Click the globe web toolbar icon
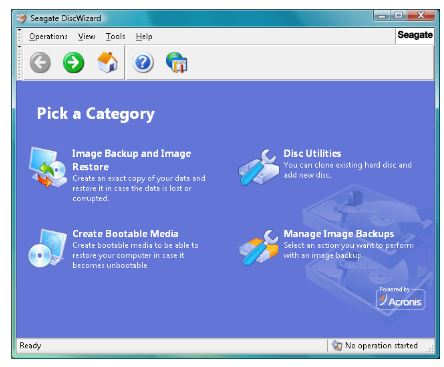The height and width of the screenshot is (367, 444). point(177,62)
